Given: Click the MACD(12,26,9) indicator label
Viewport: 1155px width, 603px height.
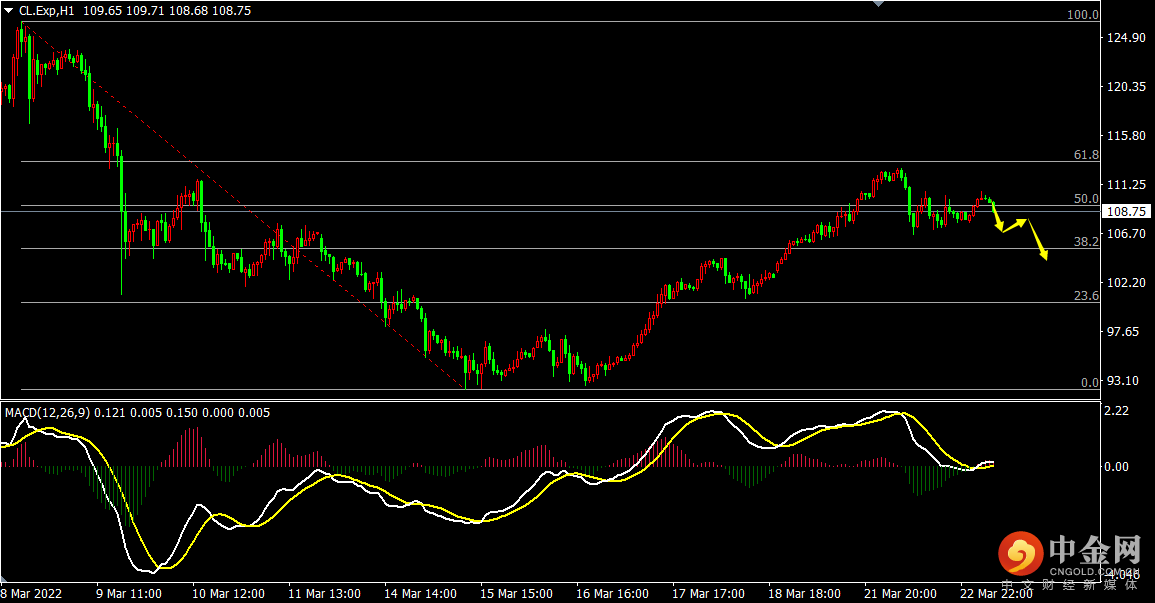Looking at the screenshot, I should pyautogui.click(x=48, y=412).
